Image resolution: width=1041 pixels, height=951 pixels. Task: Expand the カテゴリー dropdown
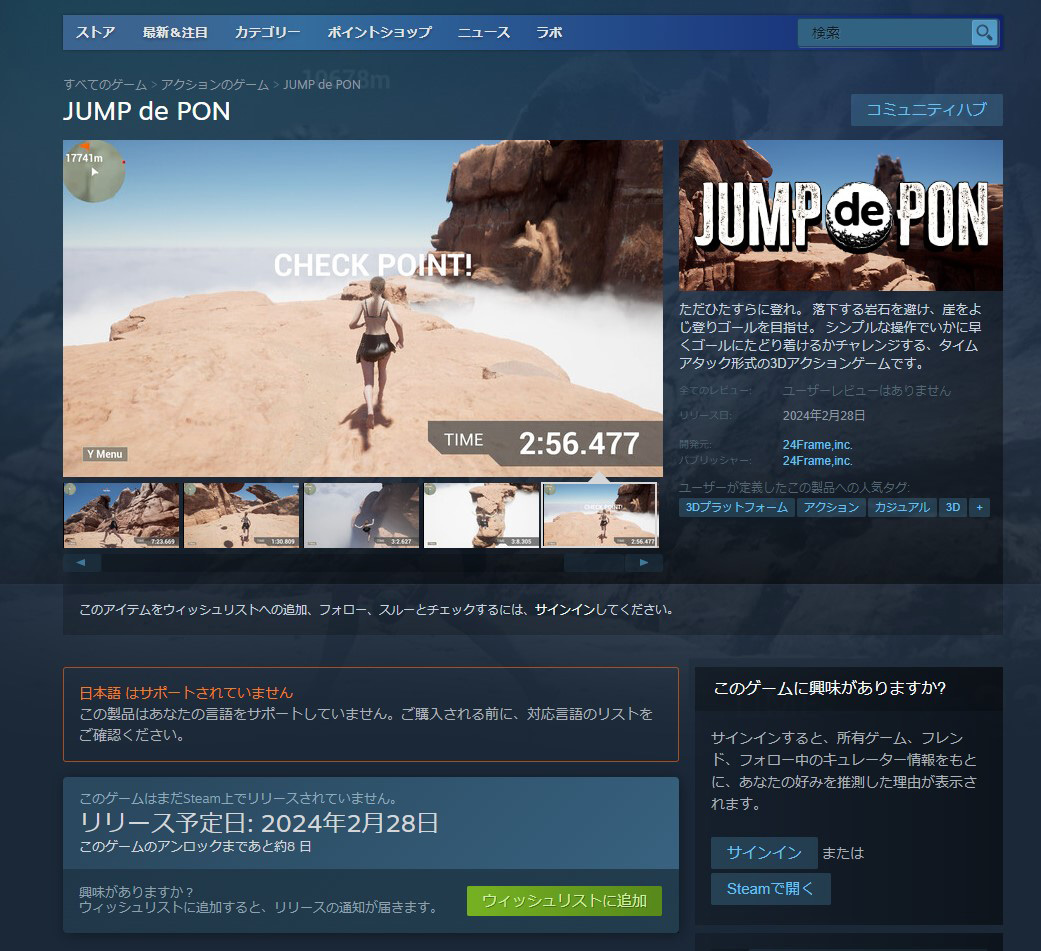(x=267, y=32)
